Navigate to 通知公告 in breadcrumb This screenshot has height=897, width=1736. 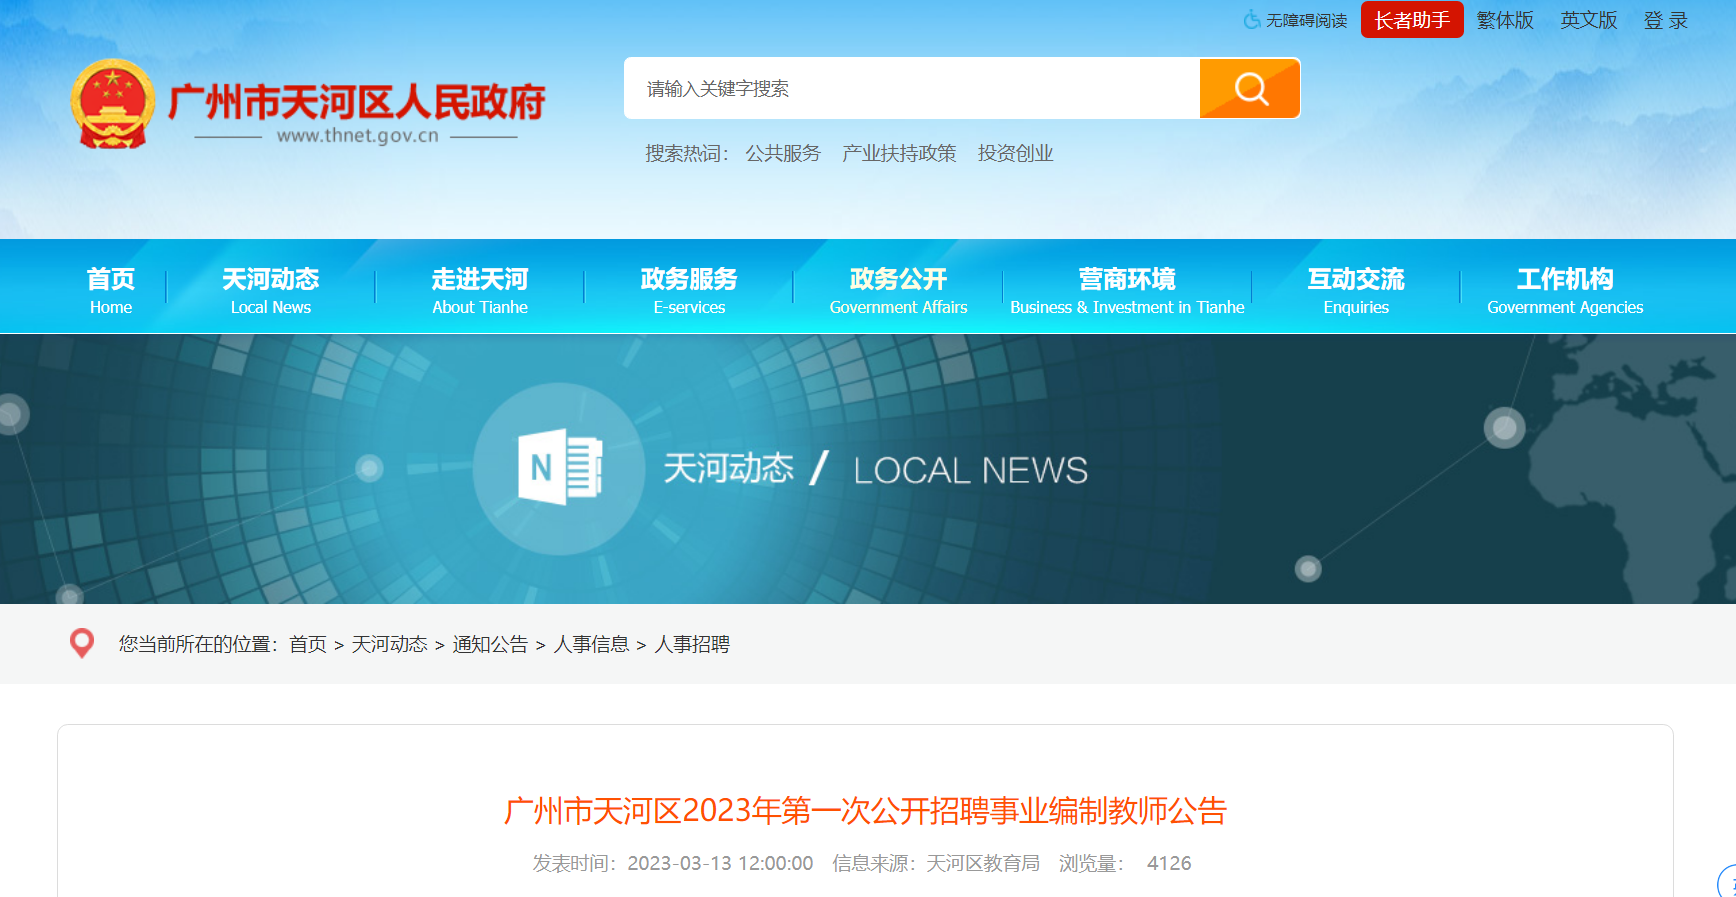[x=490, y=644]
